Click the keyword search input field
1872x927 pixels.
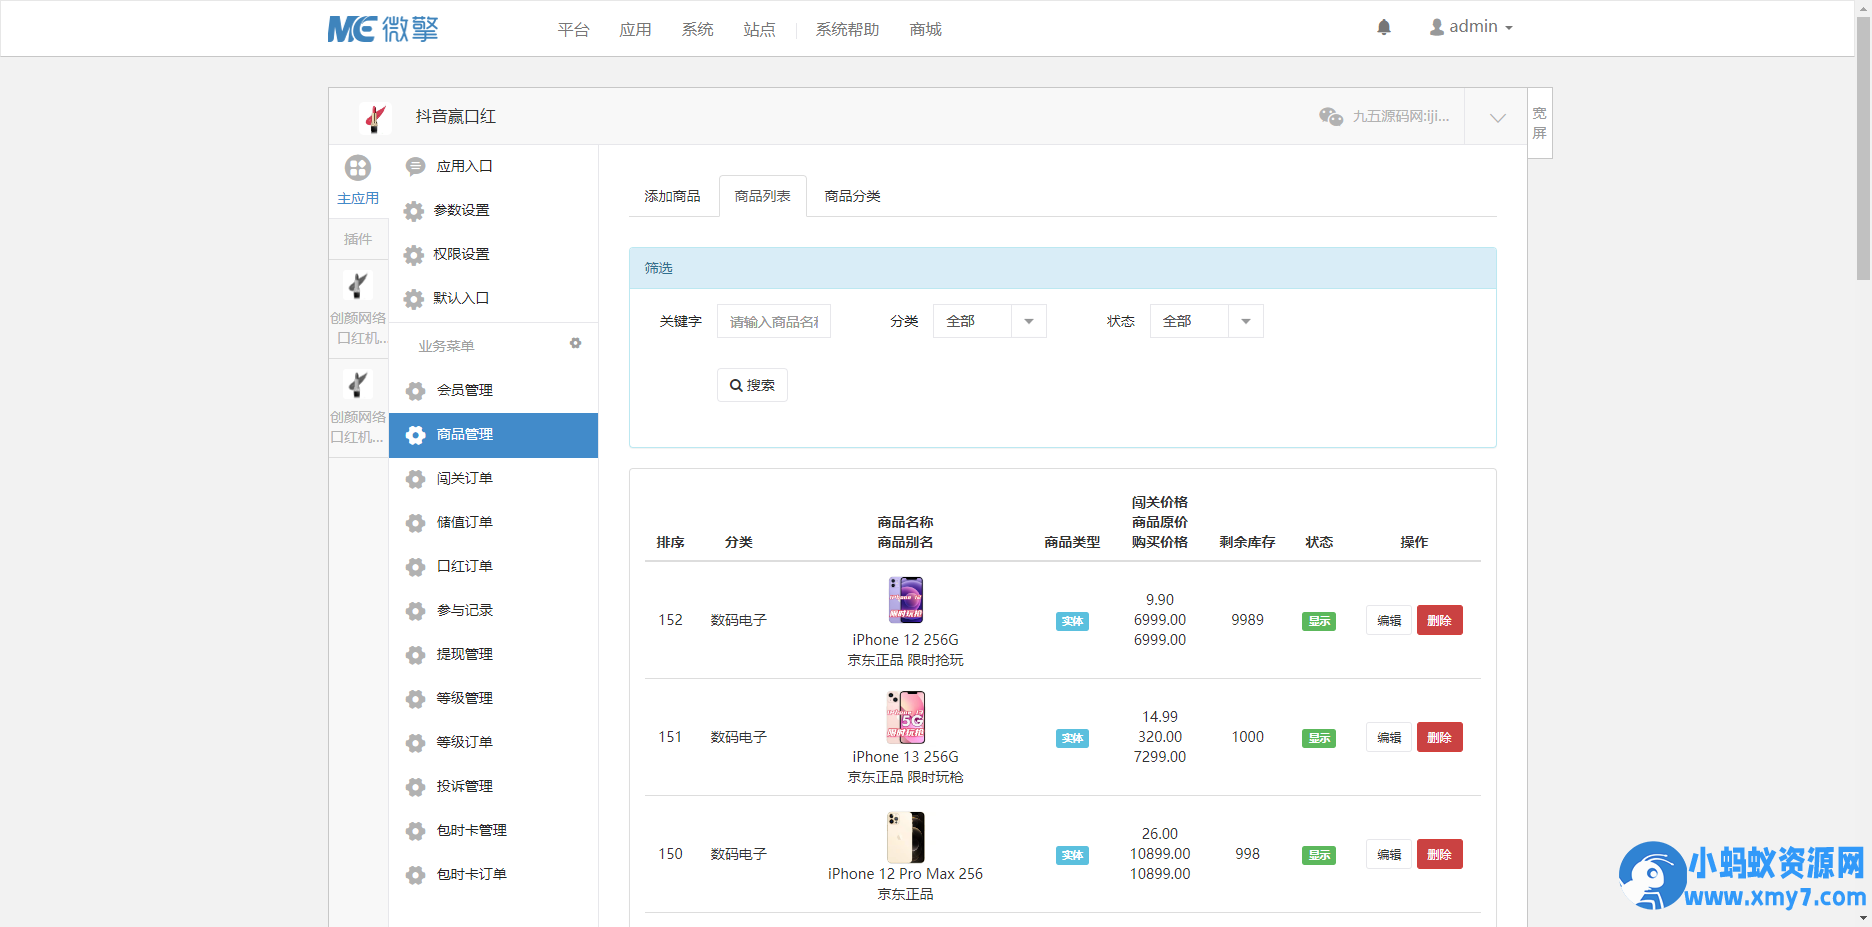pyautogui.click(x=773, y=321)
